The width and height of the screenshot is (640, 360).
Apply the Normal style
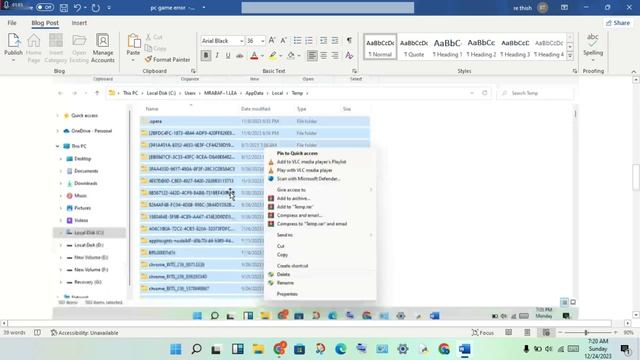pyautogui.click(x=380, y=47)
